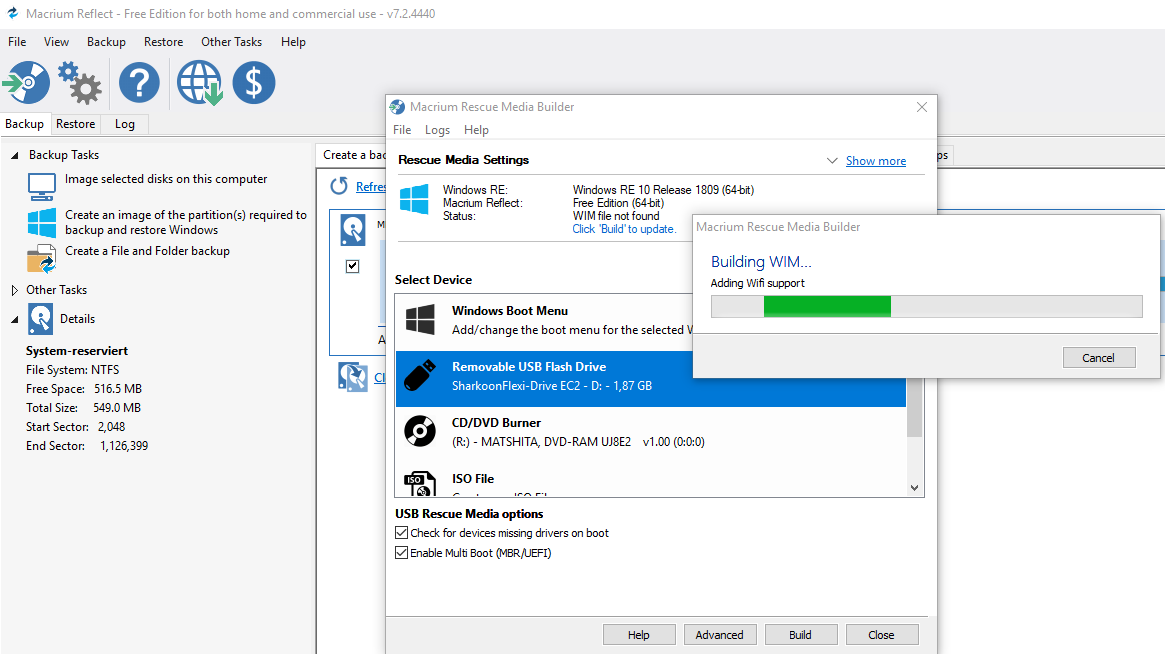Click the device list scroll down arrow
This screenshot has width=1165, height=654.
915,488
